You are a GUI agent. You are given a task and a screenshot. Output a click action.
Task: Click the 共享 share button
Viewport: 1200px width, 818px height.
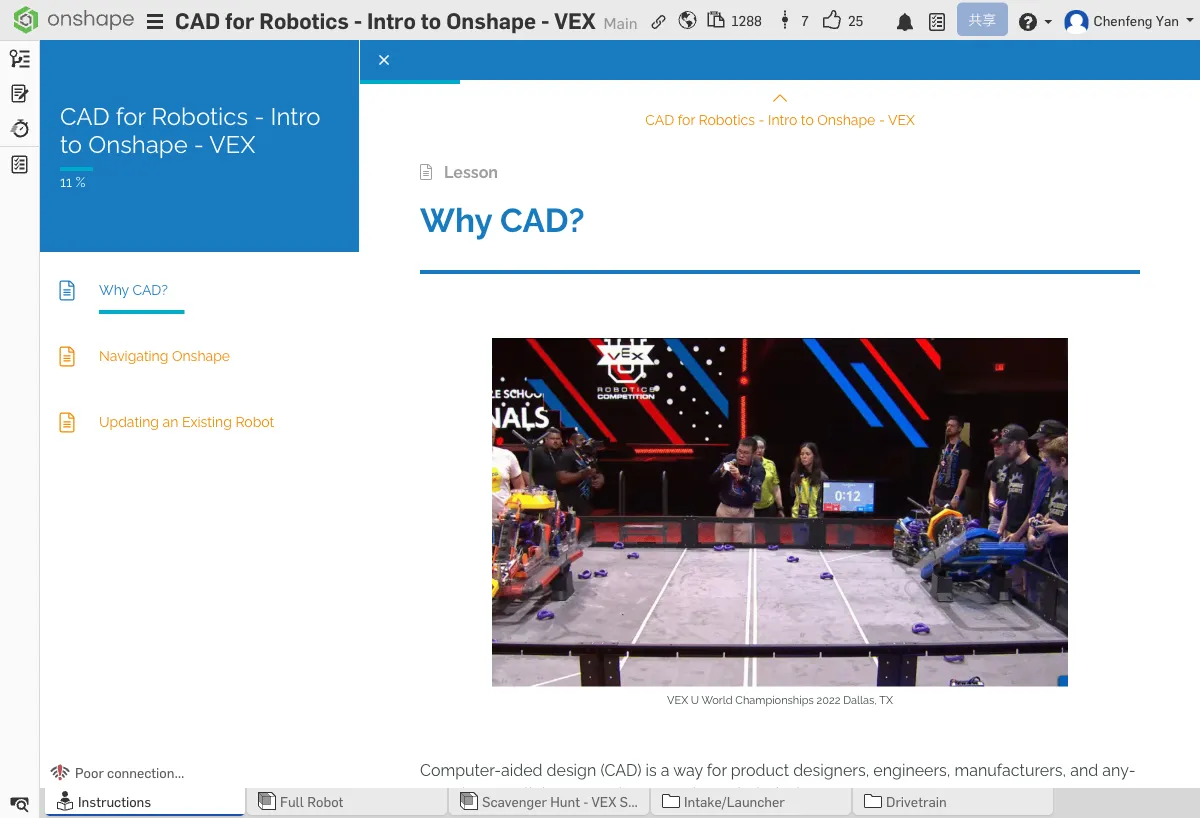(x=981, y=20)
